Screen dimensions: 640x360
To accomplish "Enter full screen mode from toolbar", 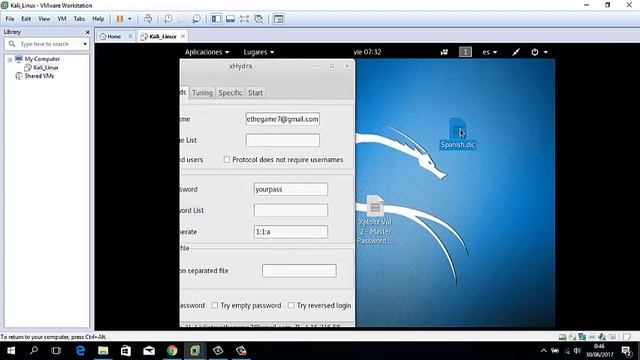I will point(244,19).
